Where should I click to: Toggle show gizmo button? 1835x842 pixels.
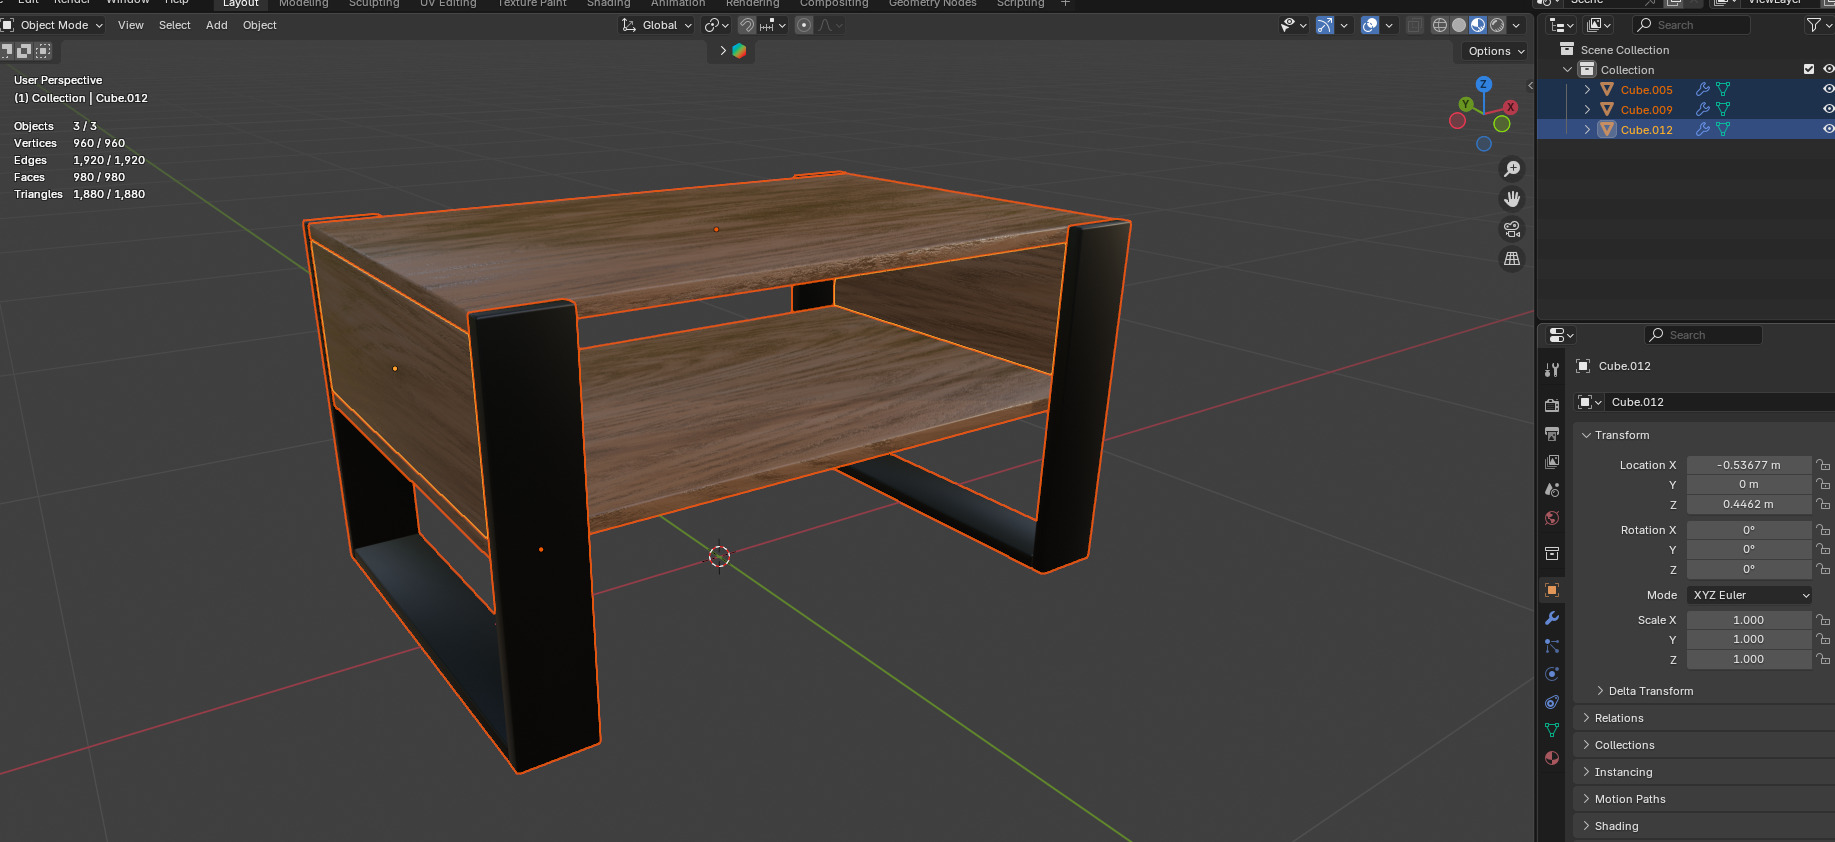pyautogui.click(x=1325, y=25)
